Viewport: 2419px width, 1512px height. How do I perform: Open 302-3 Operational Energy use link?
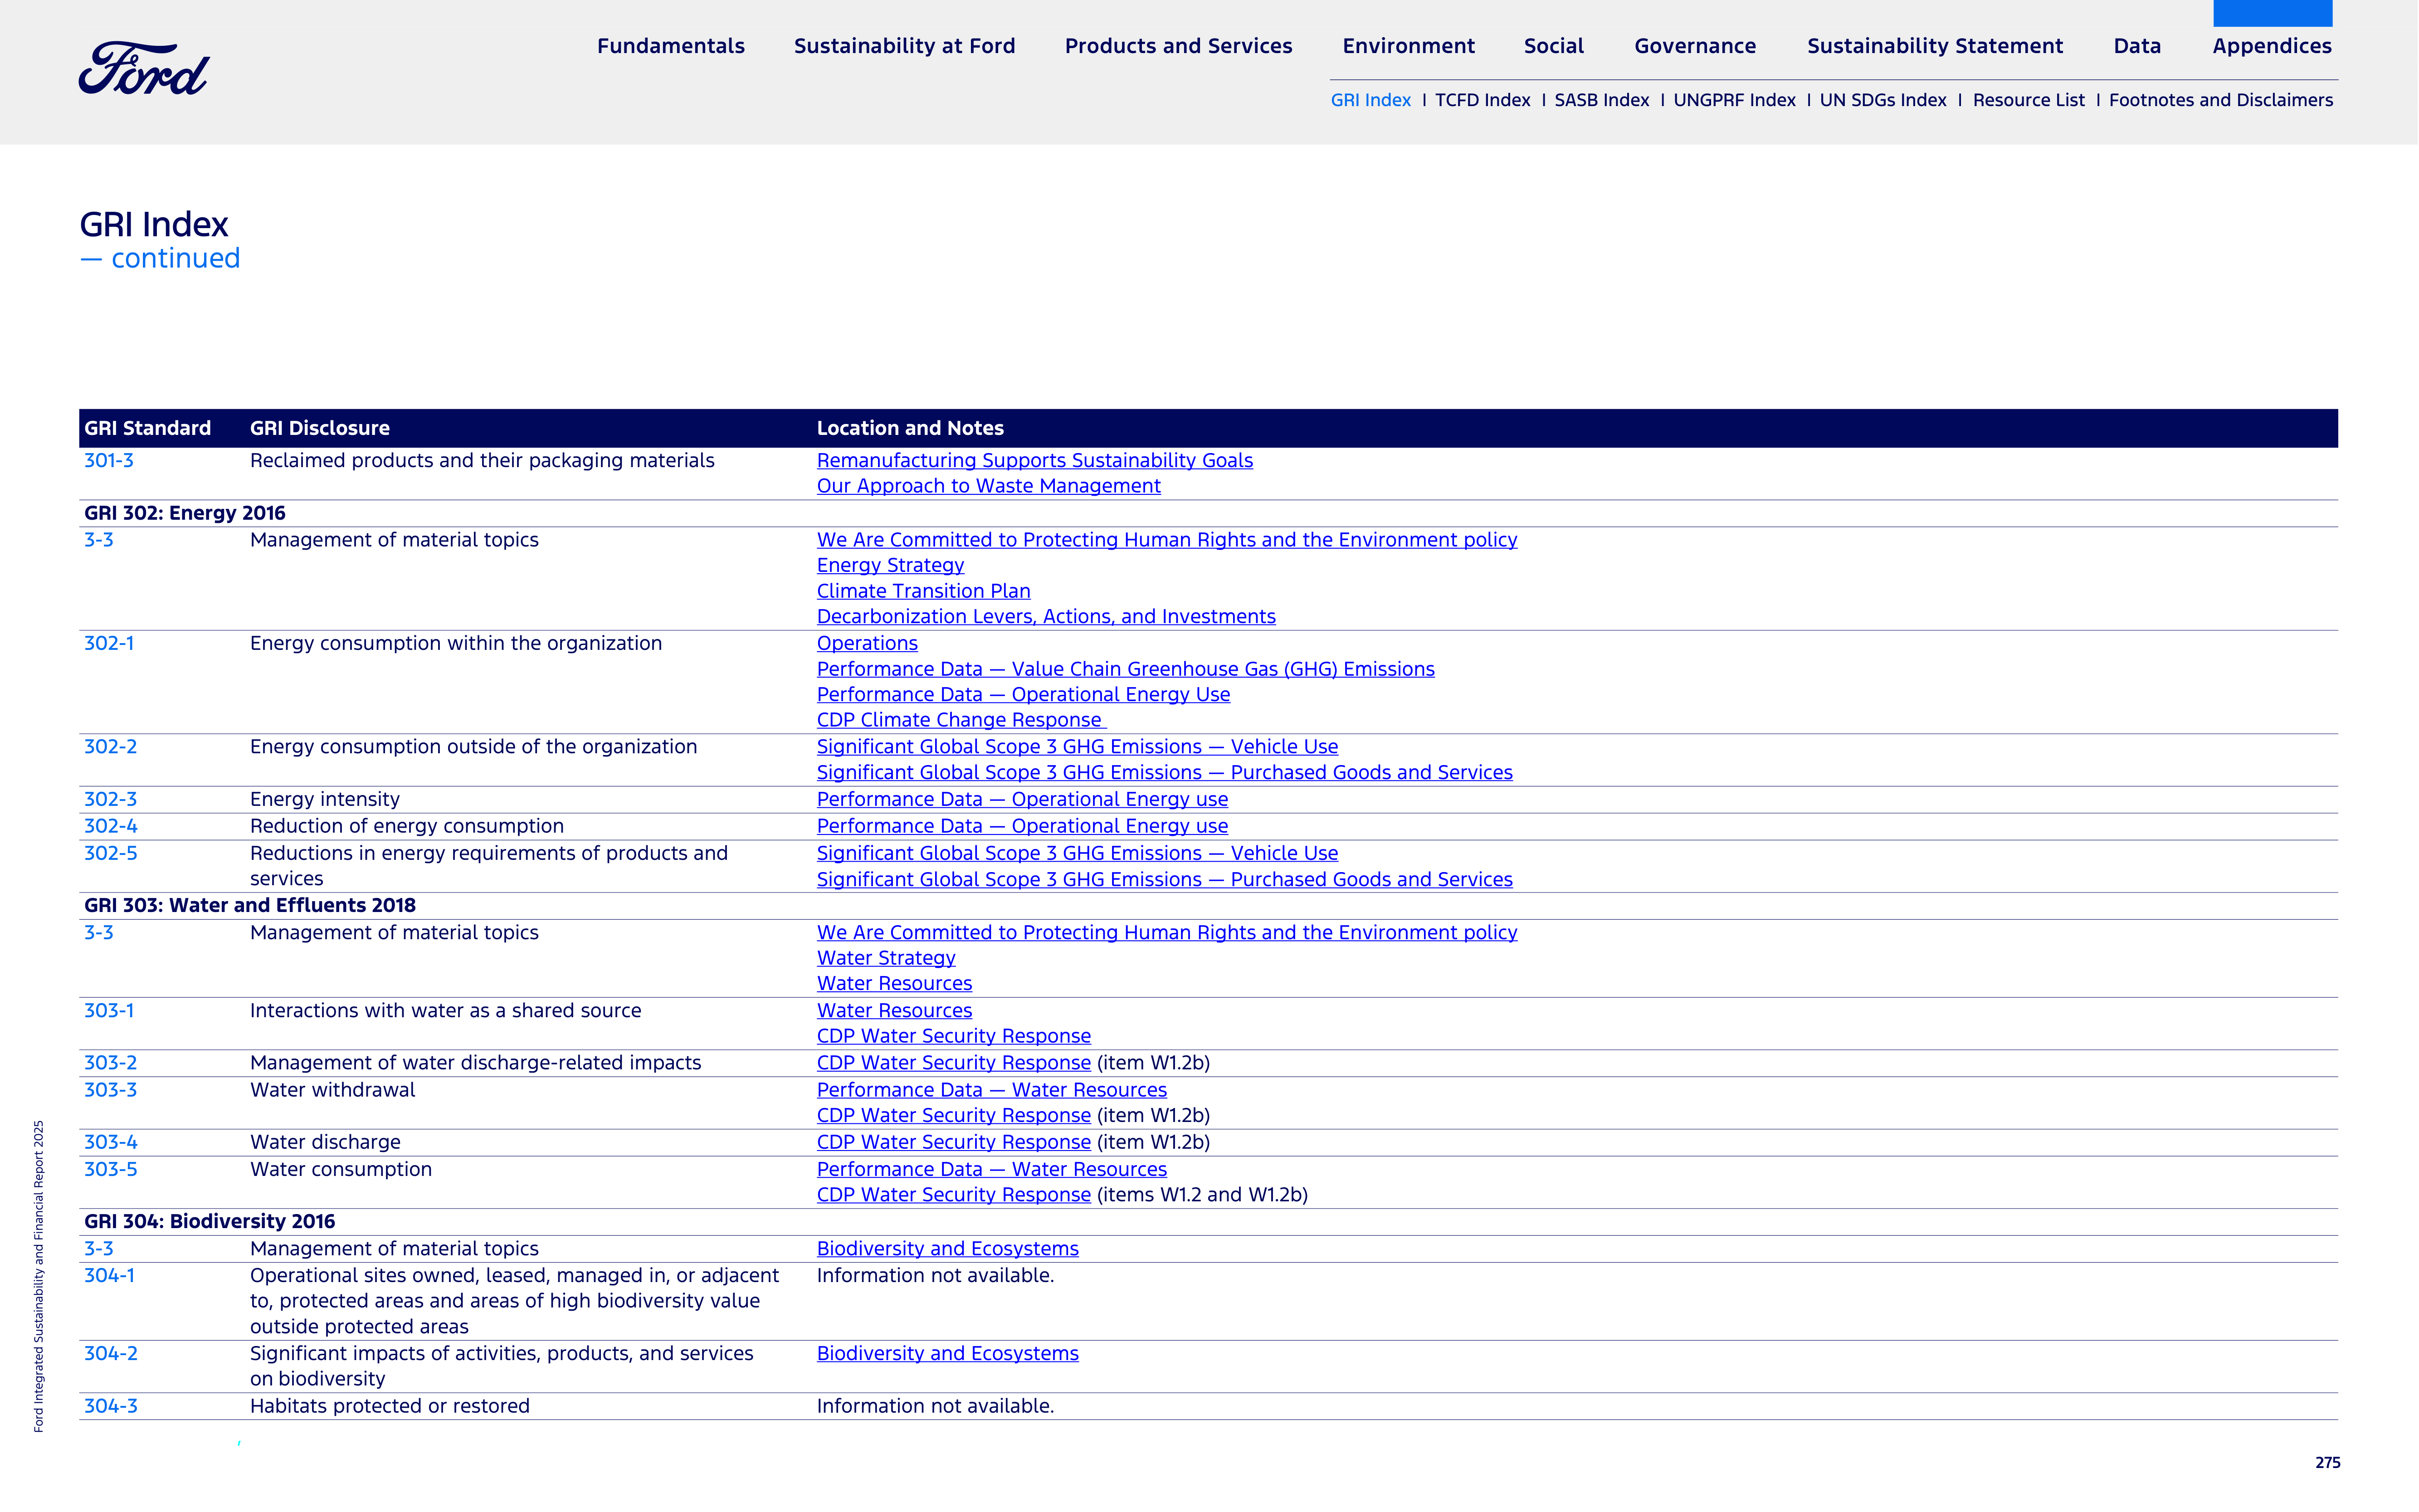(1022, 799)
